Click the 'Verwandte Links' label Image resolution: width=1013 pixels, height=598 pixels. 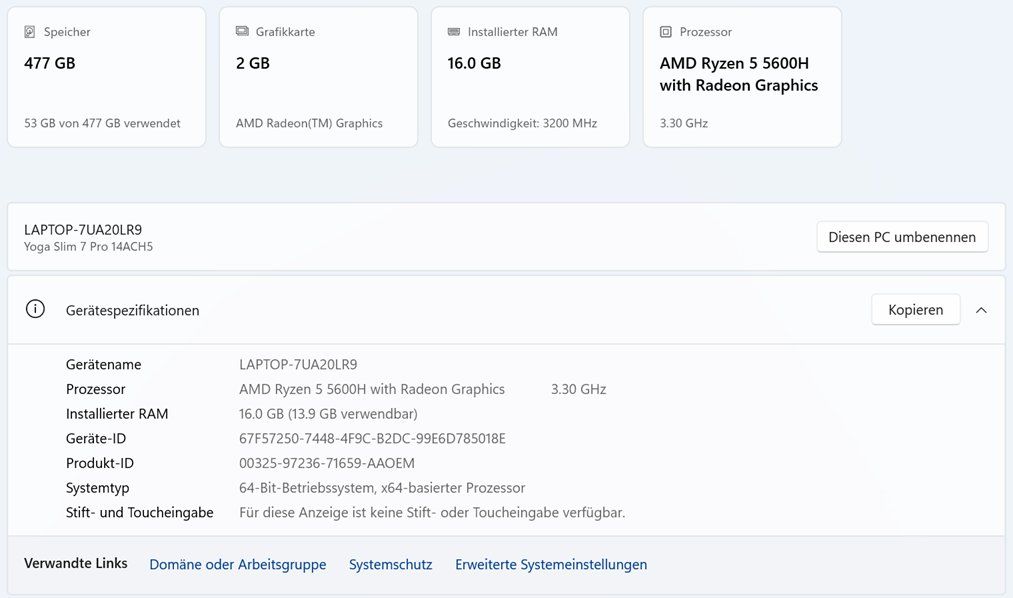pos(76,563)
